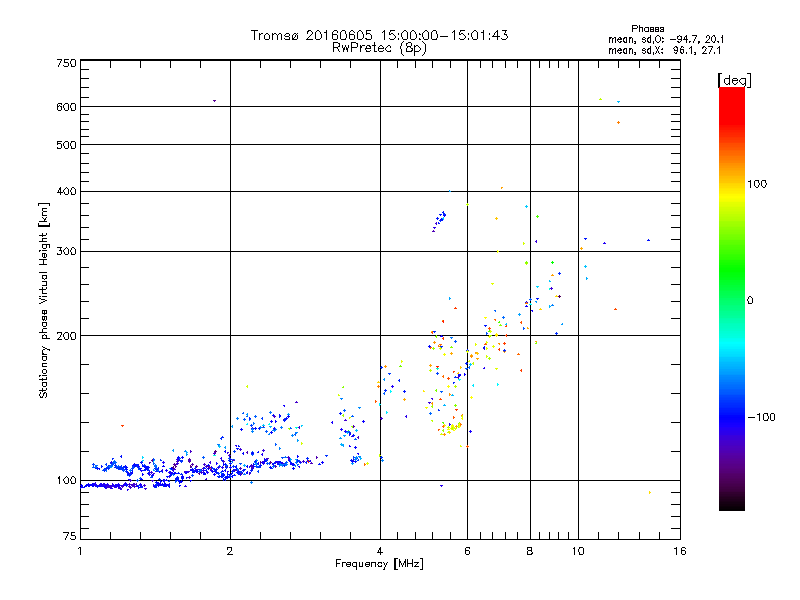Click the "Stationary phase Virtual Height [km]" axis title
This screenshot has width=800, height=600.
(44, 301)
